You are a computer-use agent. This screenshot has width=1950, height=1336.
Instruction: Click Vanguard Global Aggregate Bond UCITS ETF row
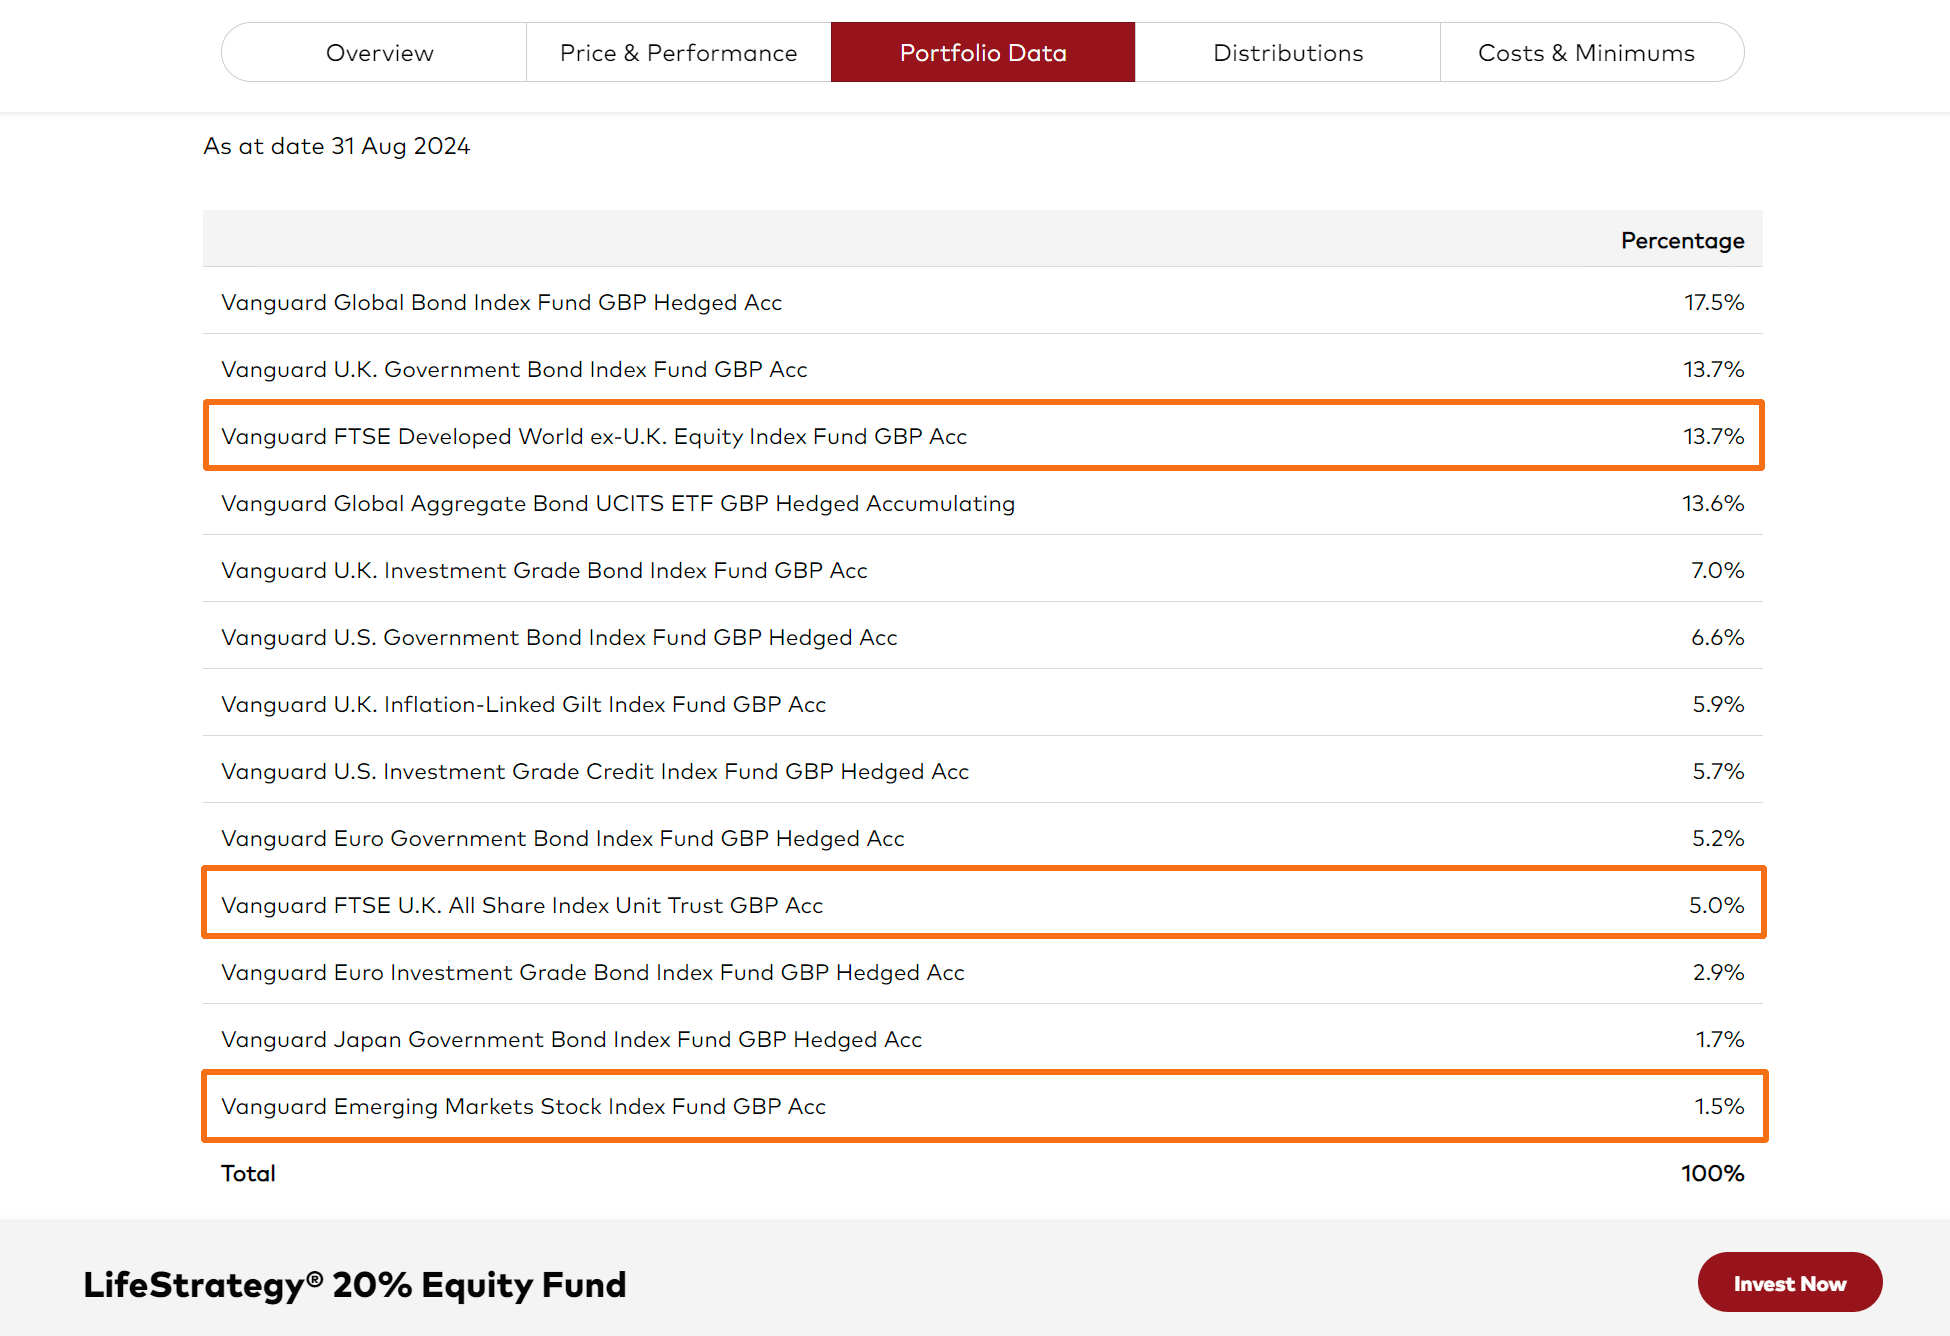[983, 503]
